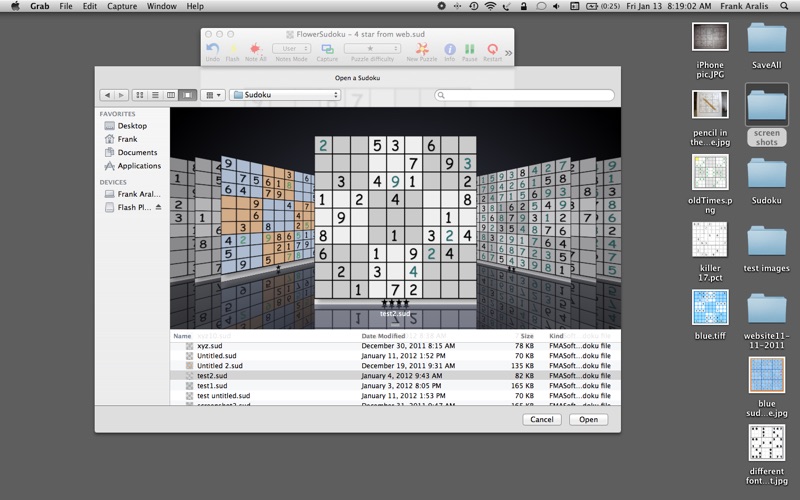Viewport: 800px width, 500px height.
Task: Switch to list view in file dialog
Action: click(155, 95)
